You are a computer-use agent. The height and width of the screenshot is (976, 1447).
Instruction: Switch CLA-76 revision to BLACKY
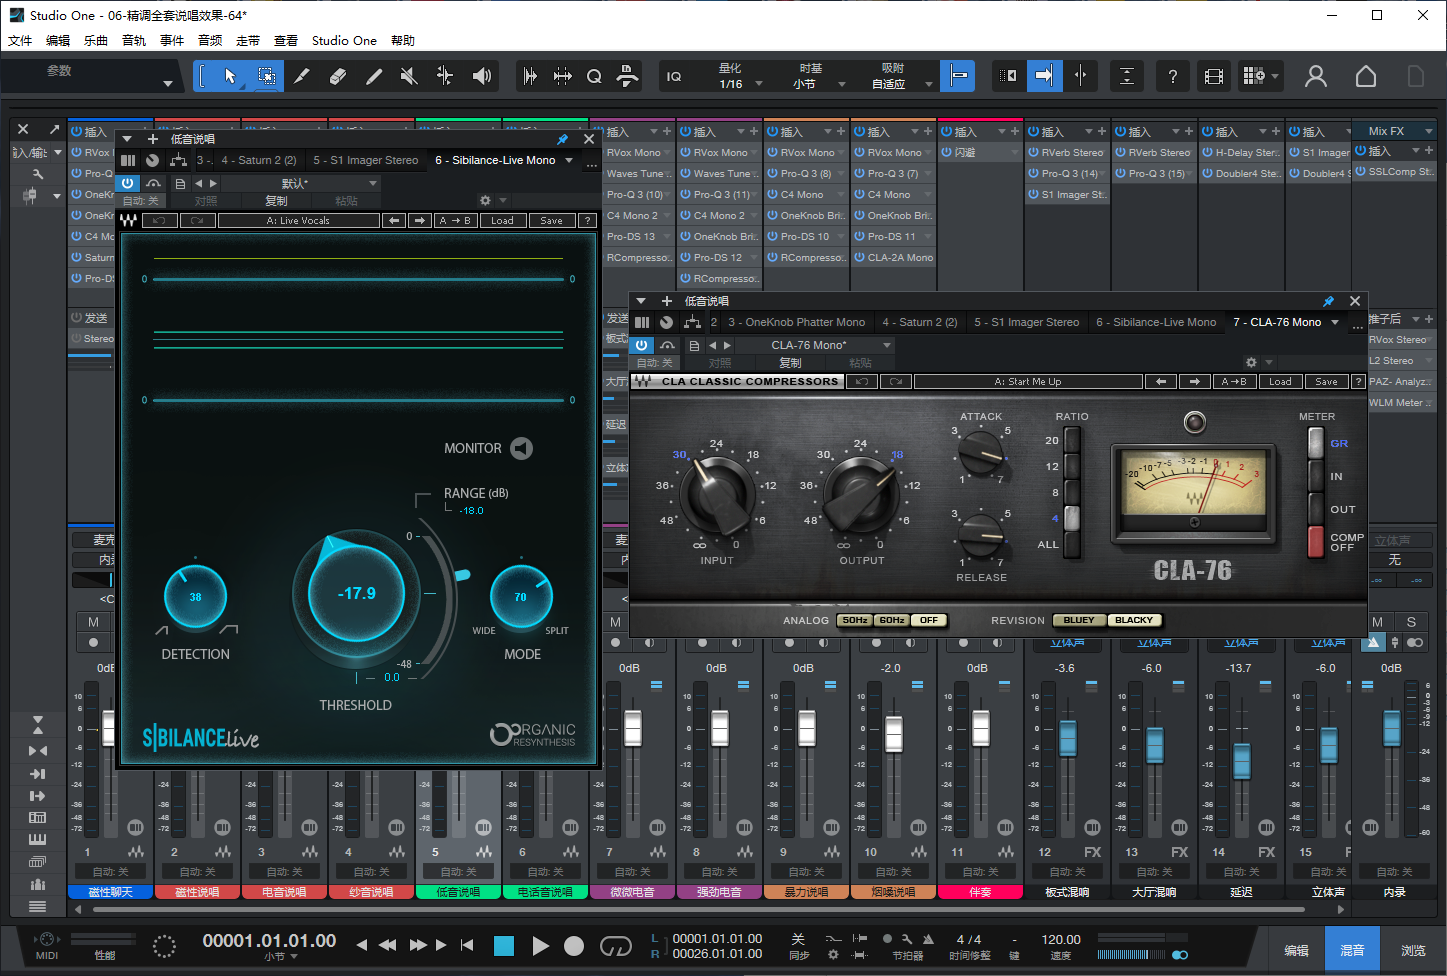coord(1134,619)
